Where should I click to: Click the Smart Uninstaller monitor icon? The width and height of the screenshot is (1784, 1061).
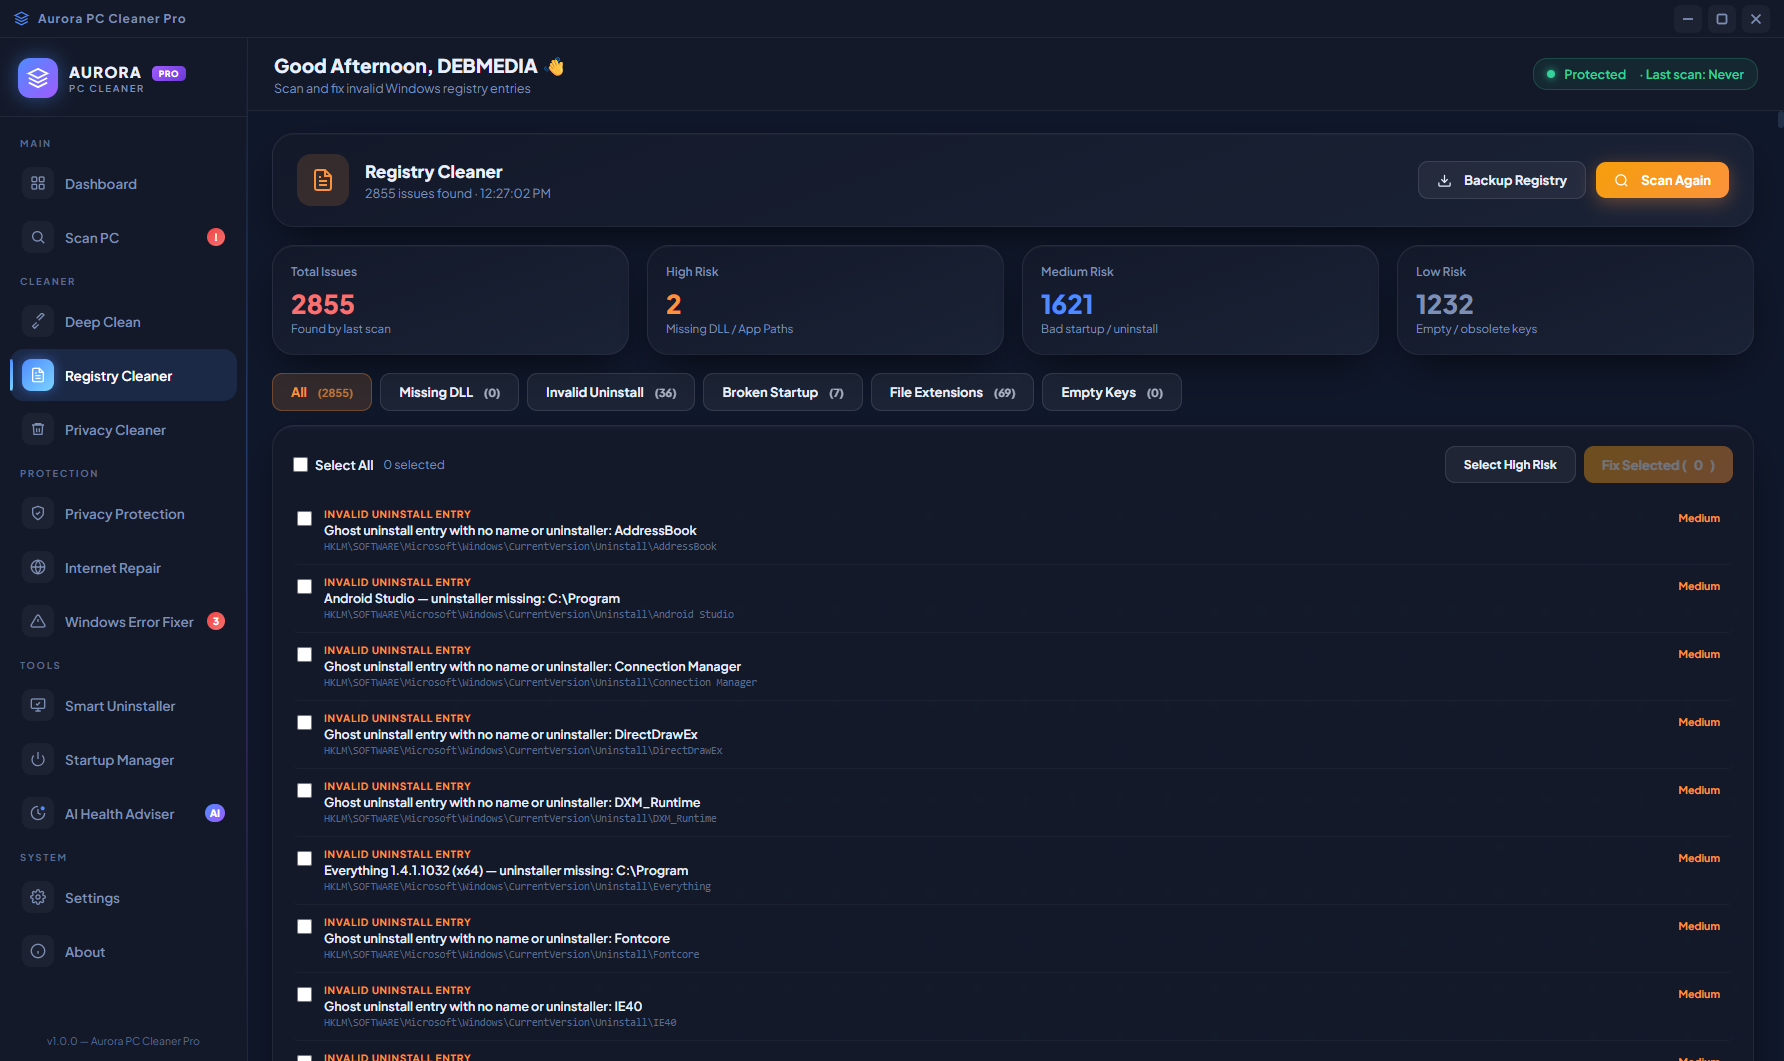pos(38,706)
